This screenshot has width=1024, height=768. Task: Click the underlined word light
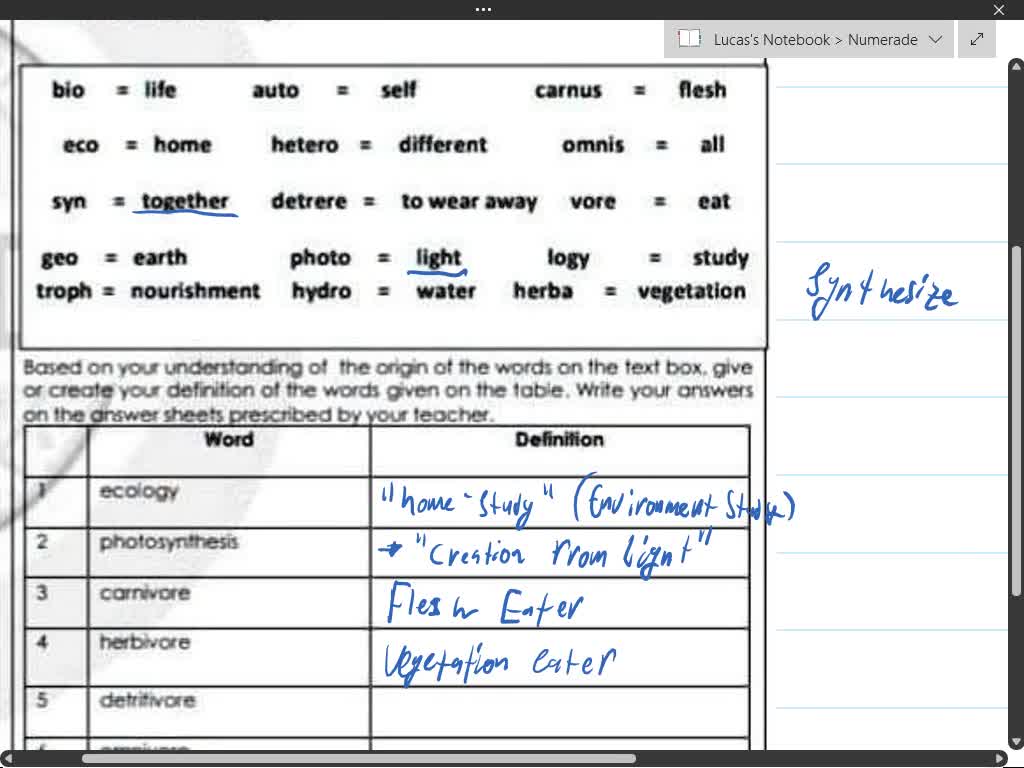coord(437,257)
